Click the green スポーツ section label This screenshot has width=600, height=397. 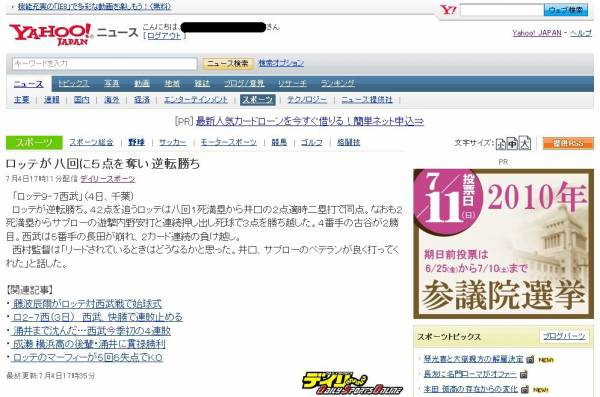34,143
